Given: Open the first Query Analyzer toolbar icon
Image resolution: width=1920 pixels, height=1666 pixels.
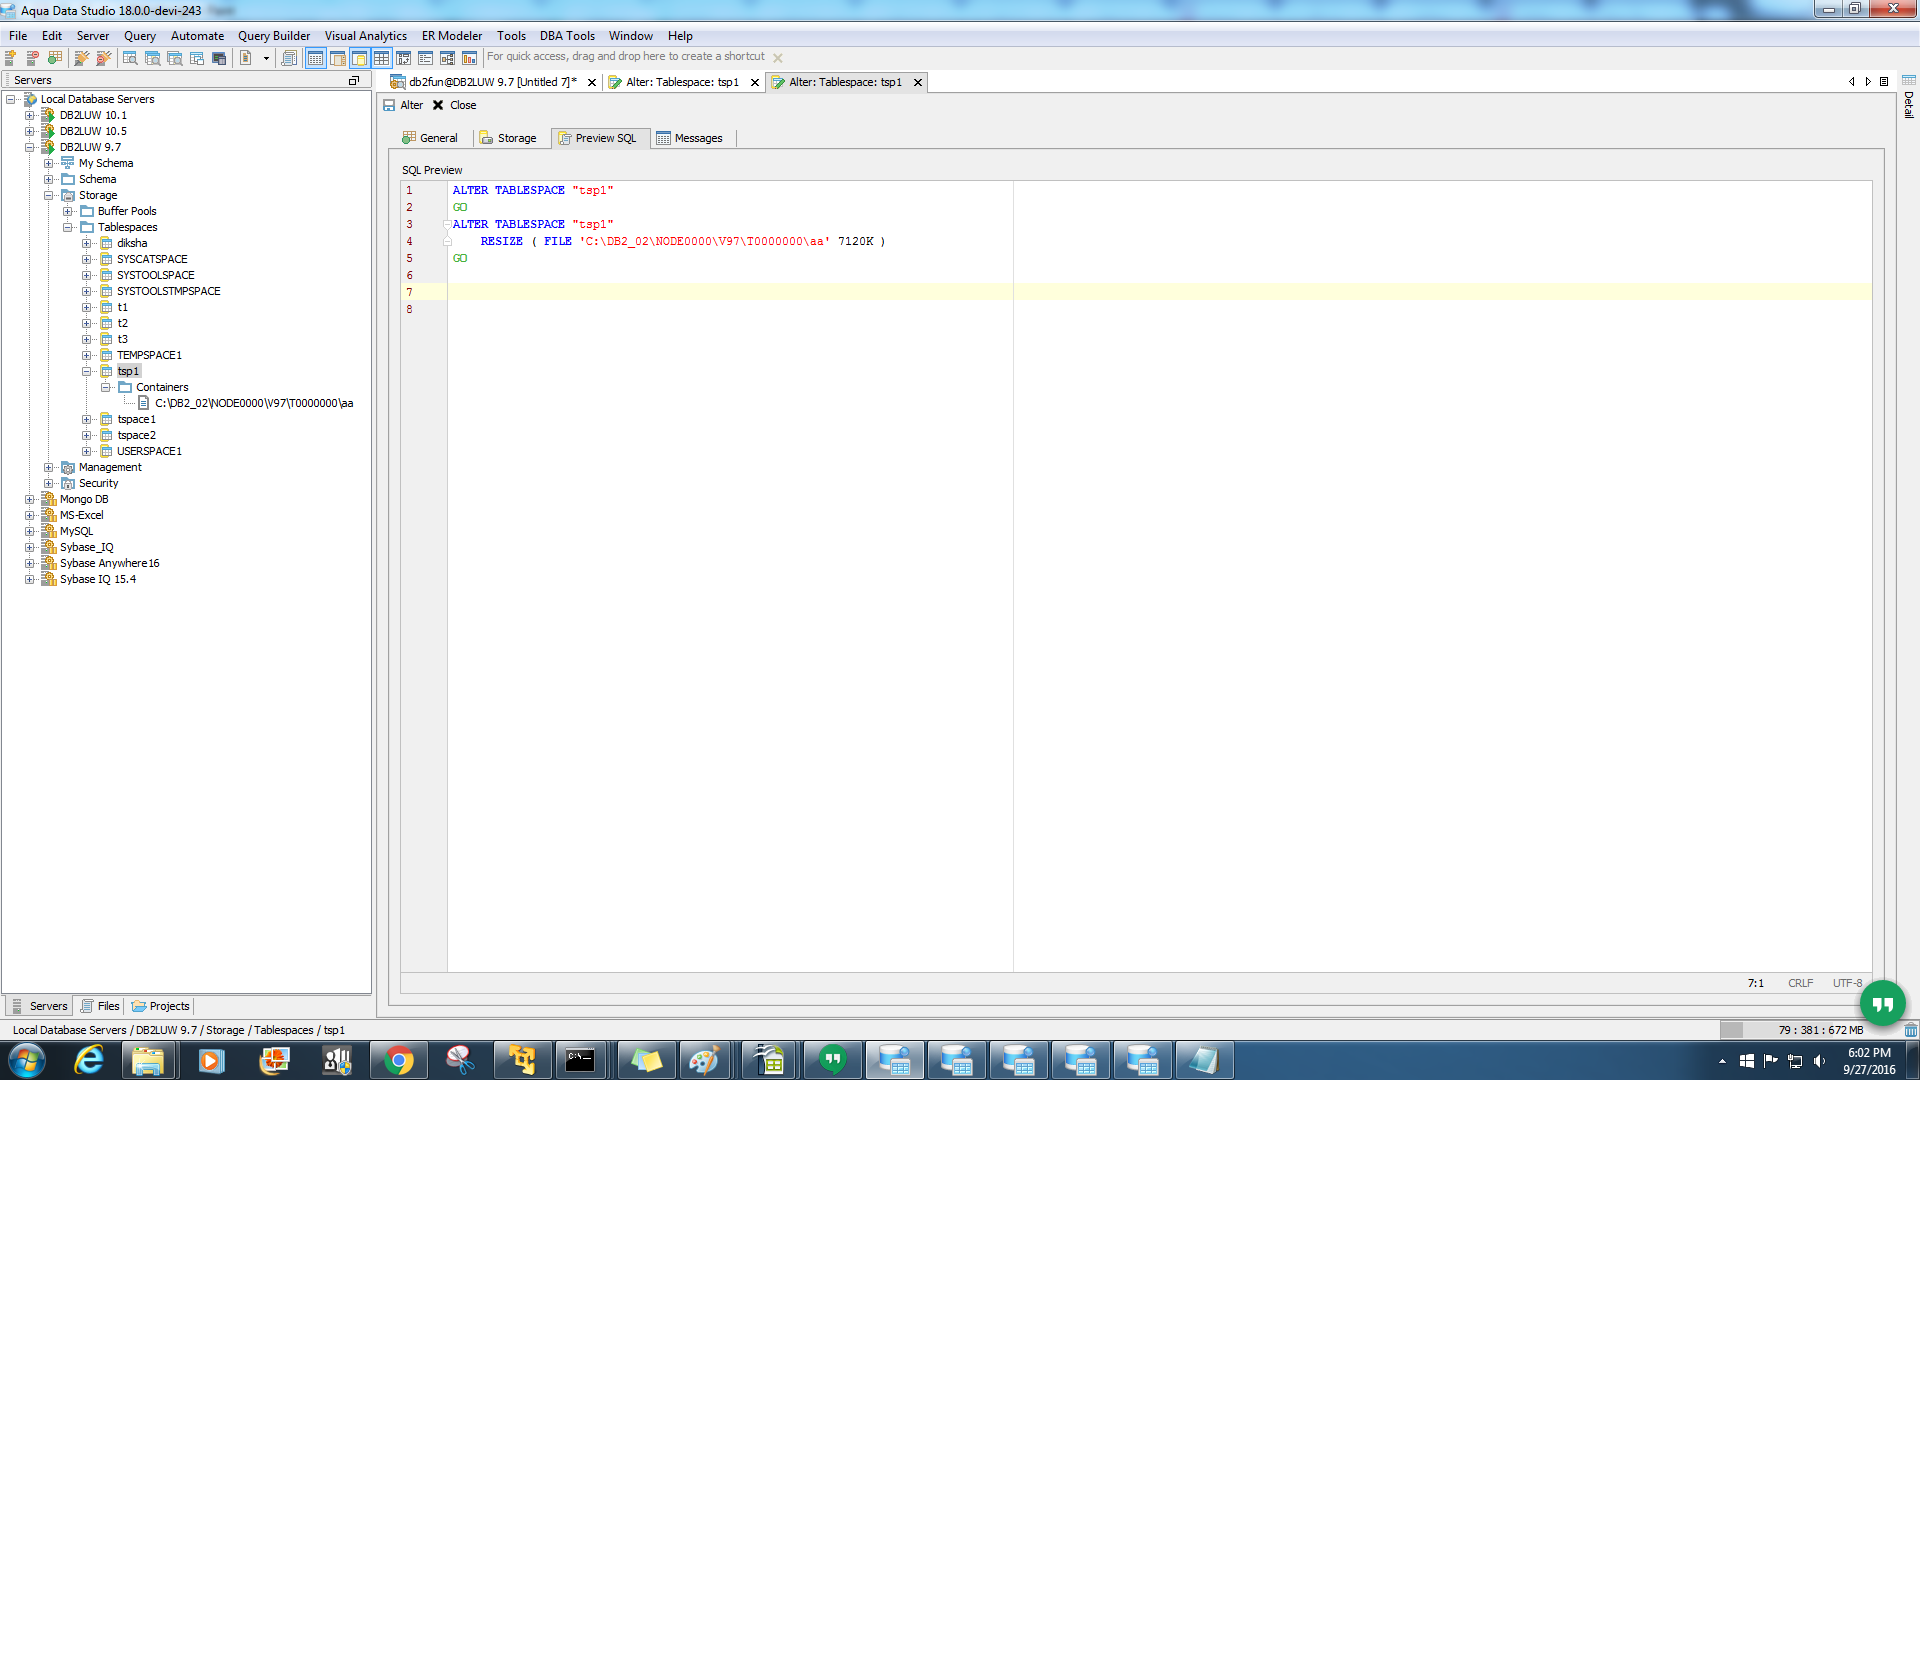Looking at the screenshot, I should 130,58.
